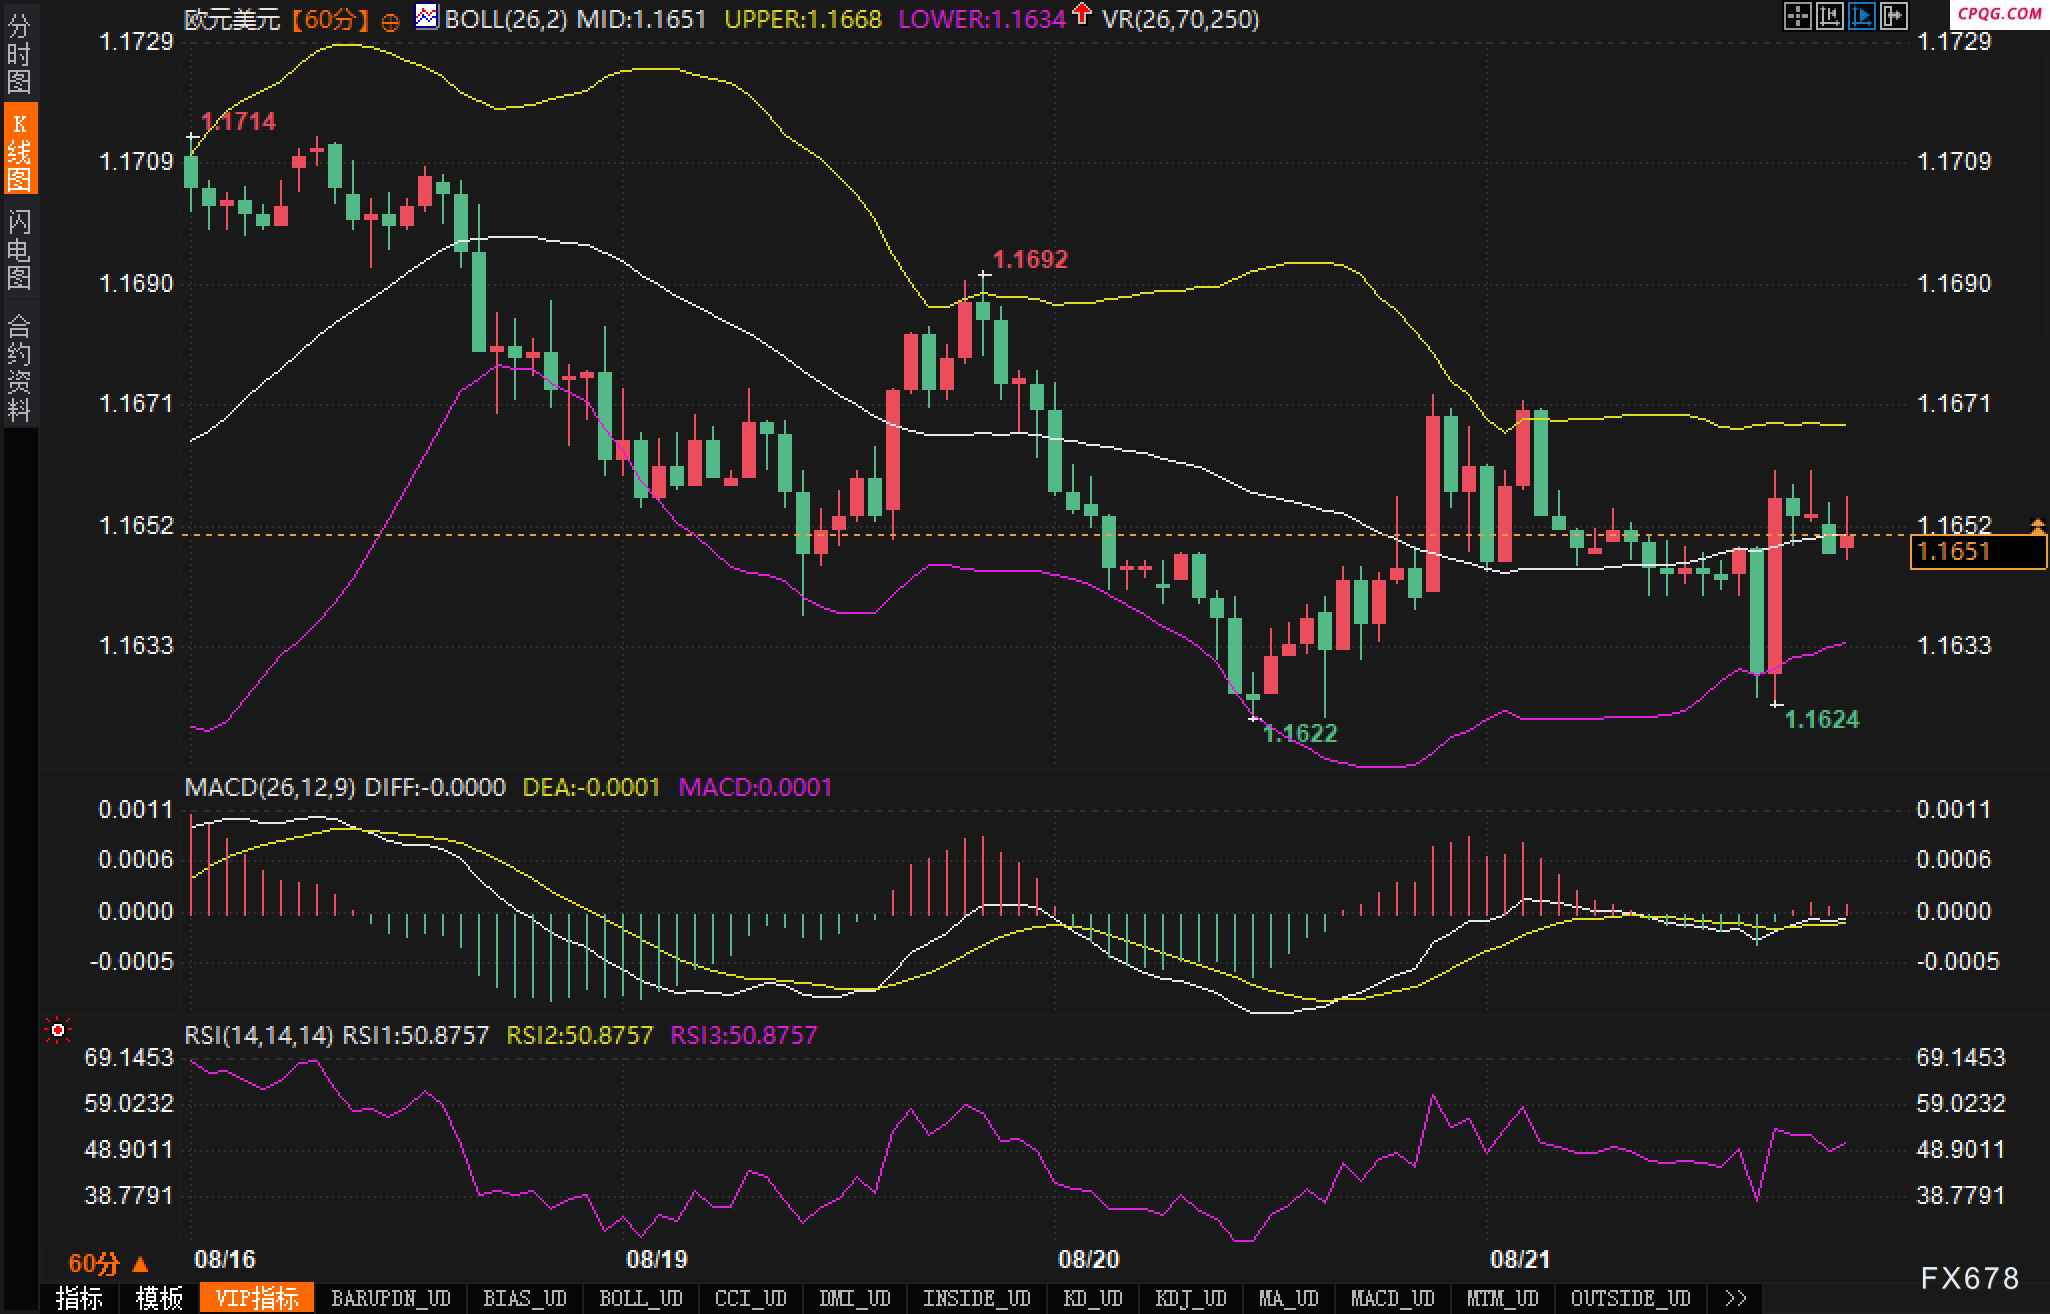Click the rightmost panel-arrow layout icon
Screen dimensions: 2050x1314
pos(1894,17)
